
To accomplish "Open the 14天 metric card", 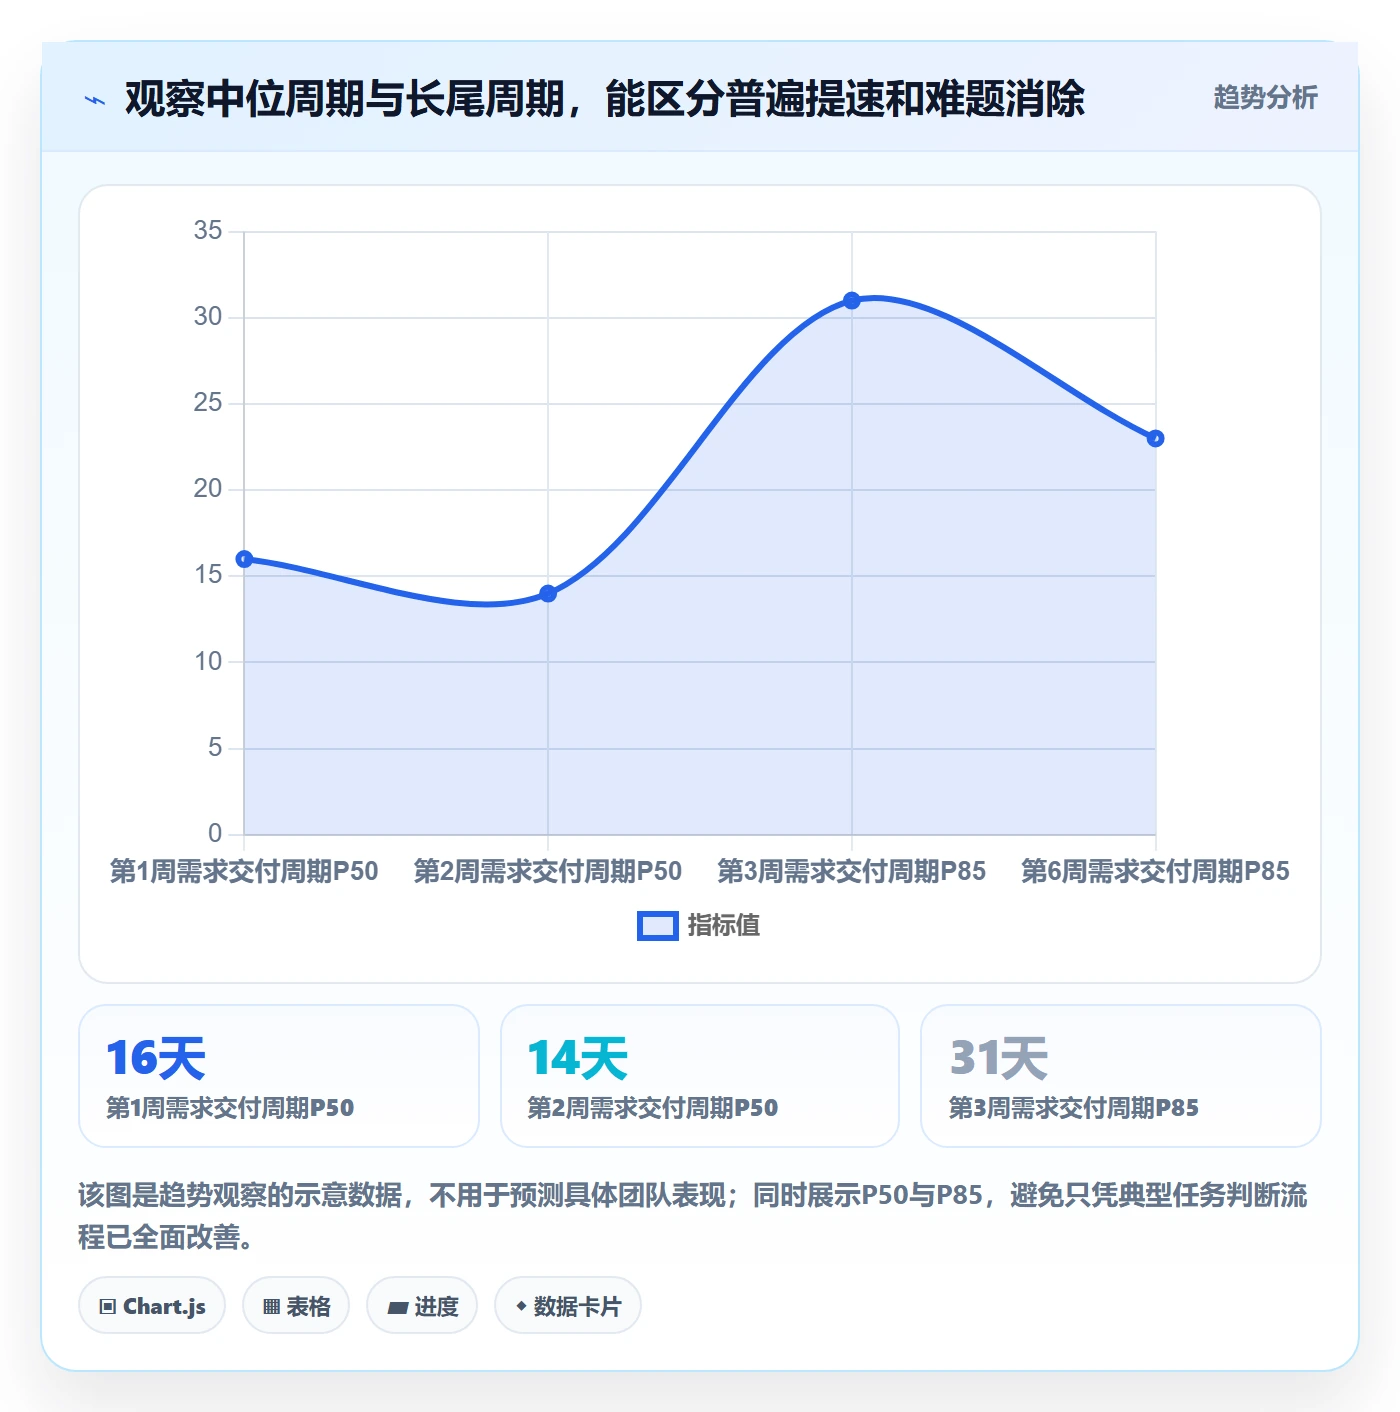I will tap(700, 1076).
